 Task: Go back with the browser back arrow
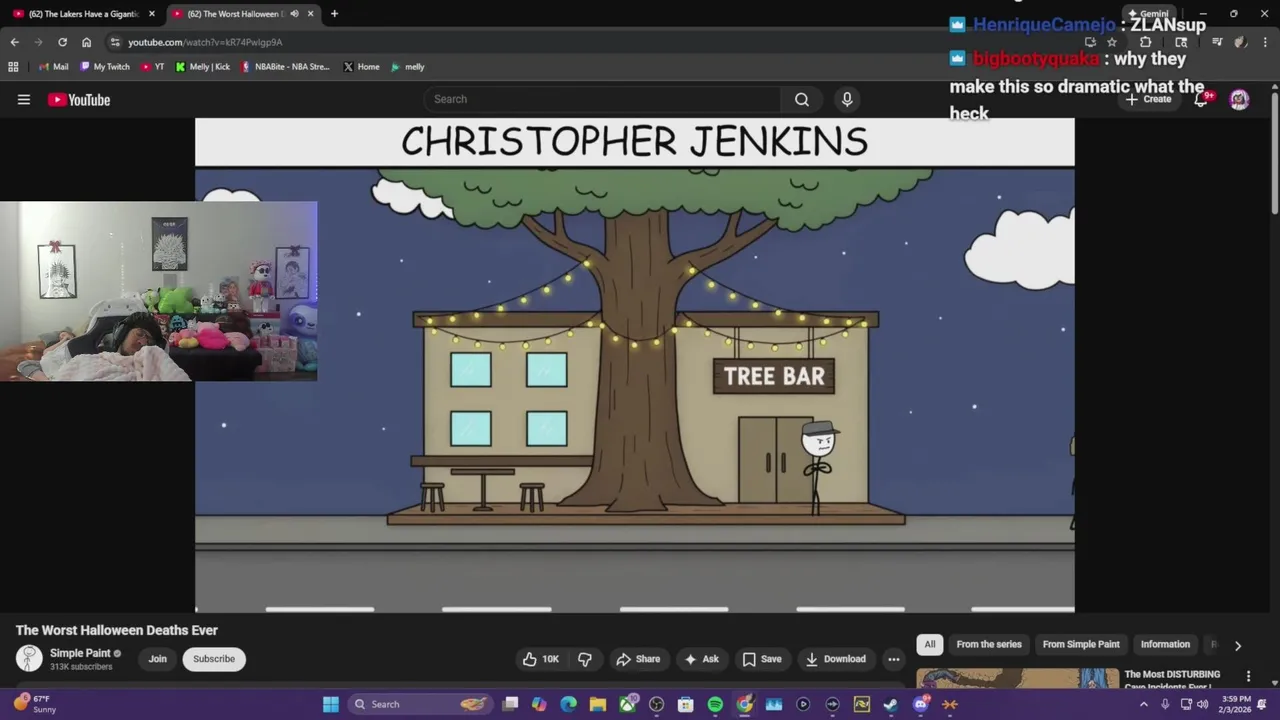pyautogui.click(x=14, y=42)
